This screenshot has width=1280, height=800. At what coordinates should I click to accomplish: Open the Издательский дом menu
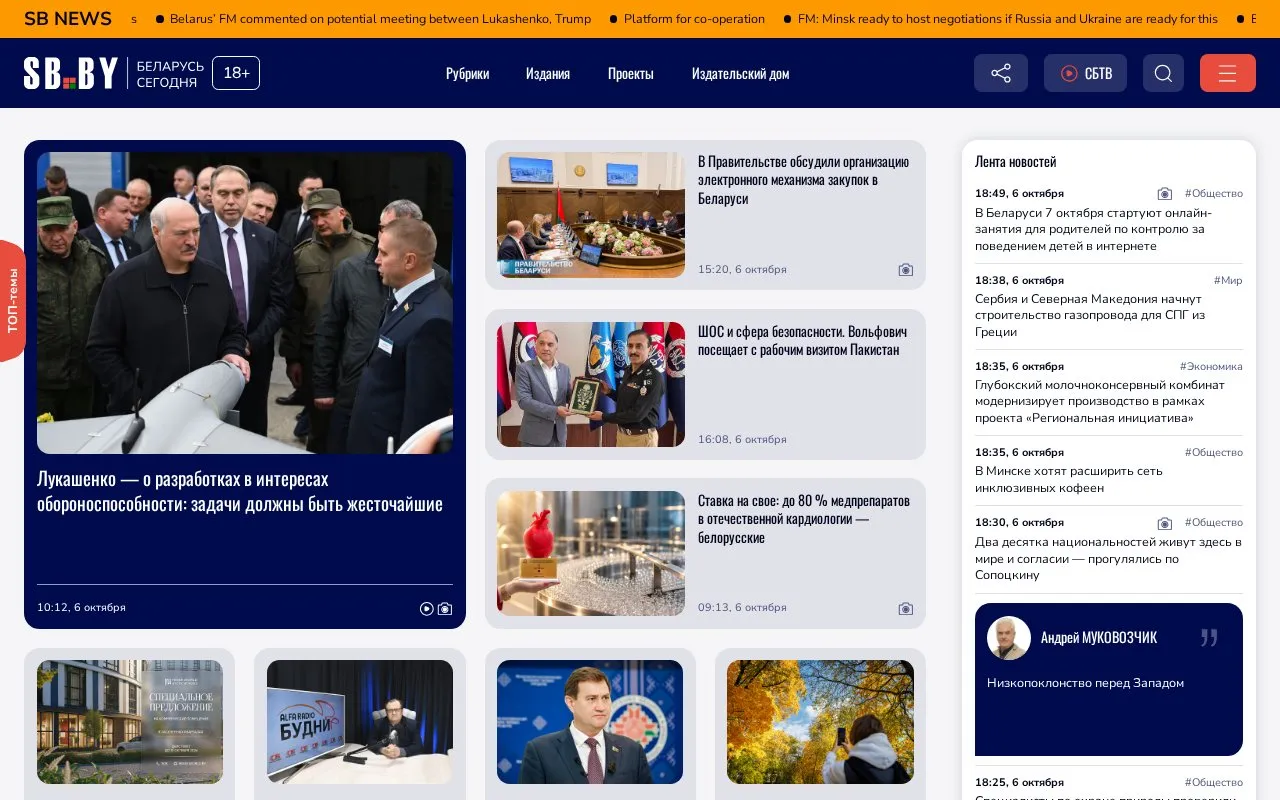[x=740, y=73]
